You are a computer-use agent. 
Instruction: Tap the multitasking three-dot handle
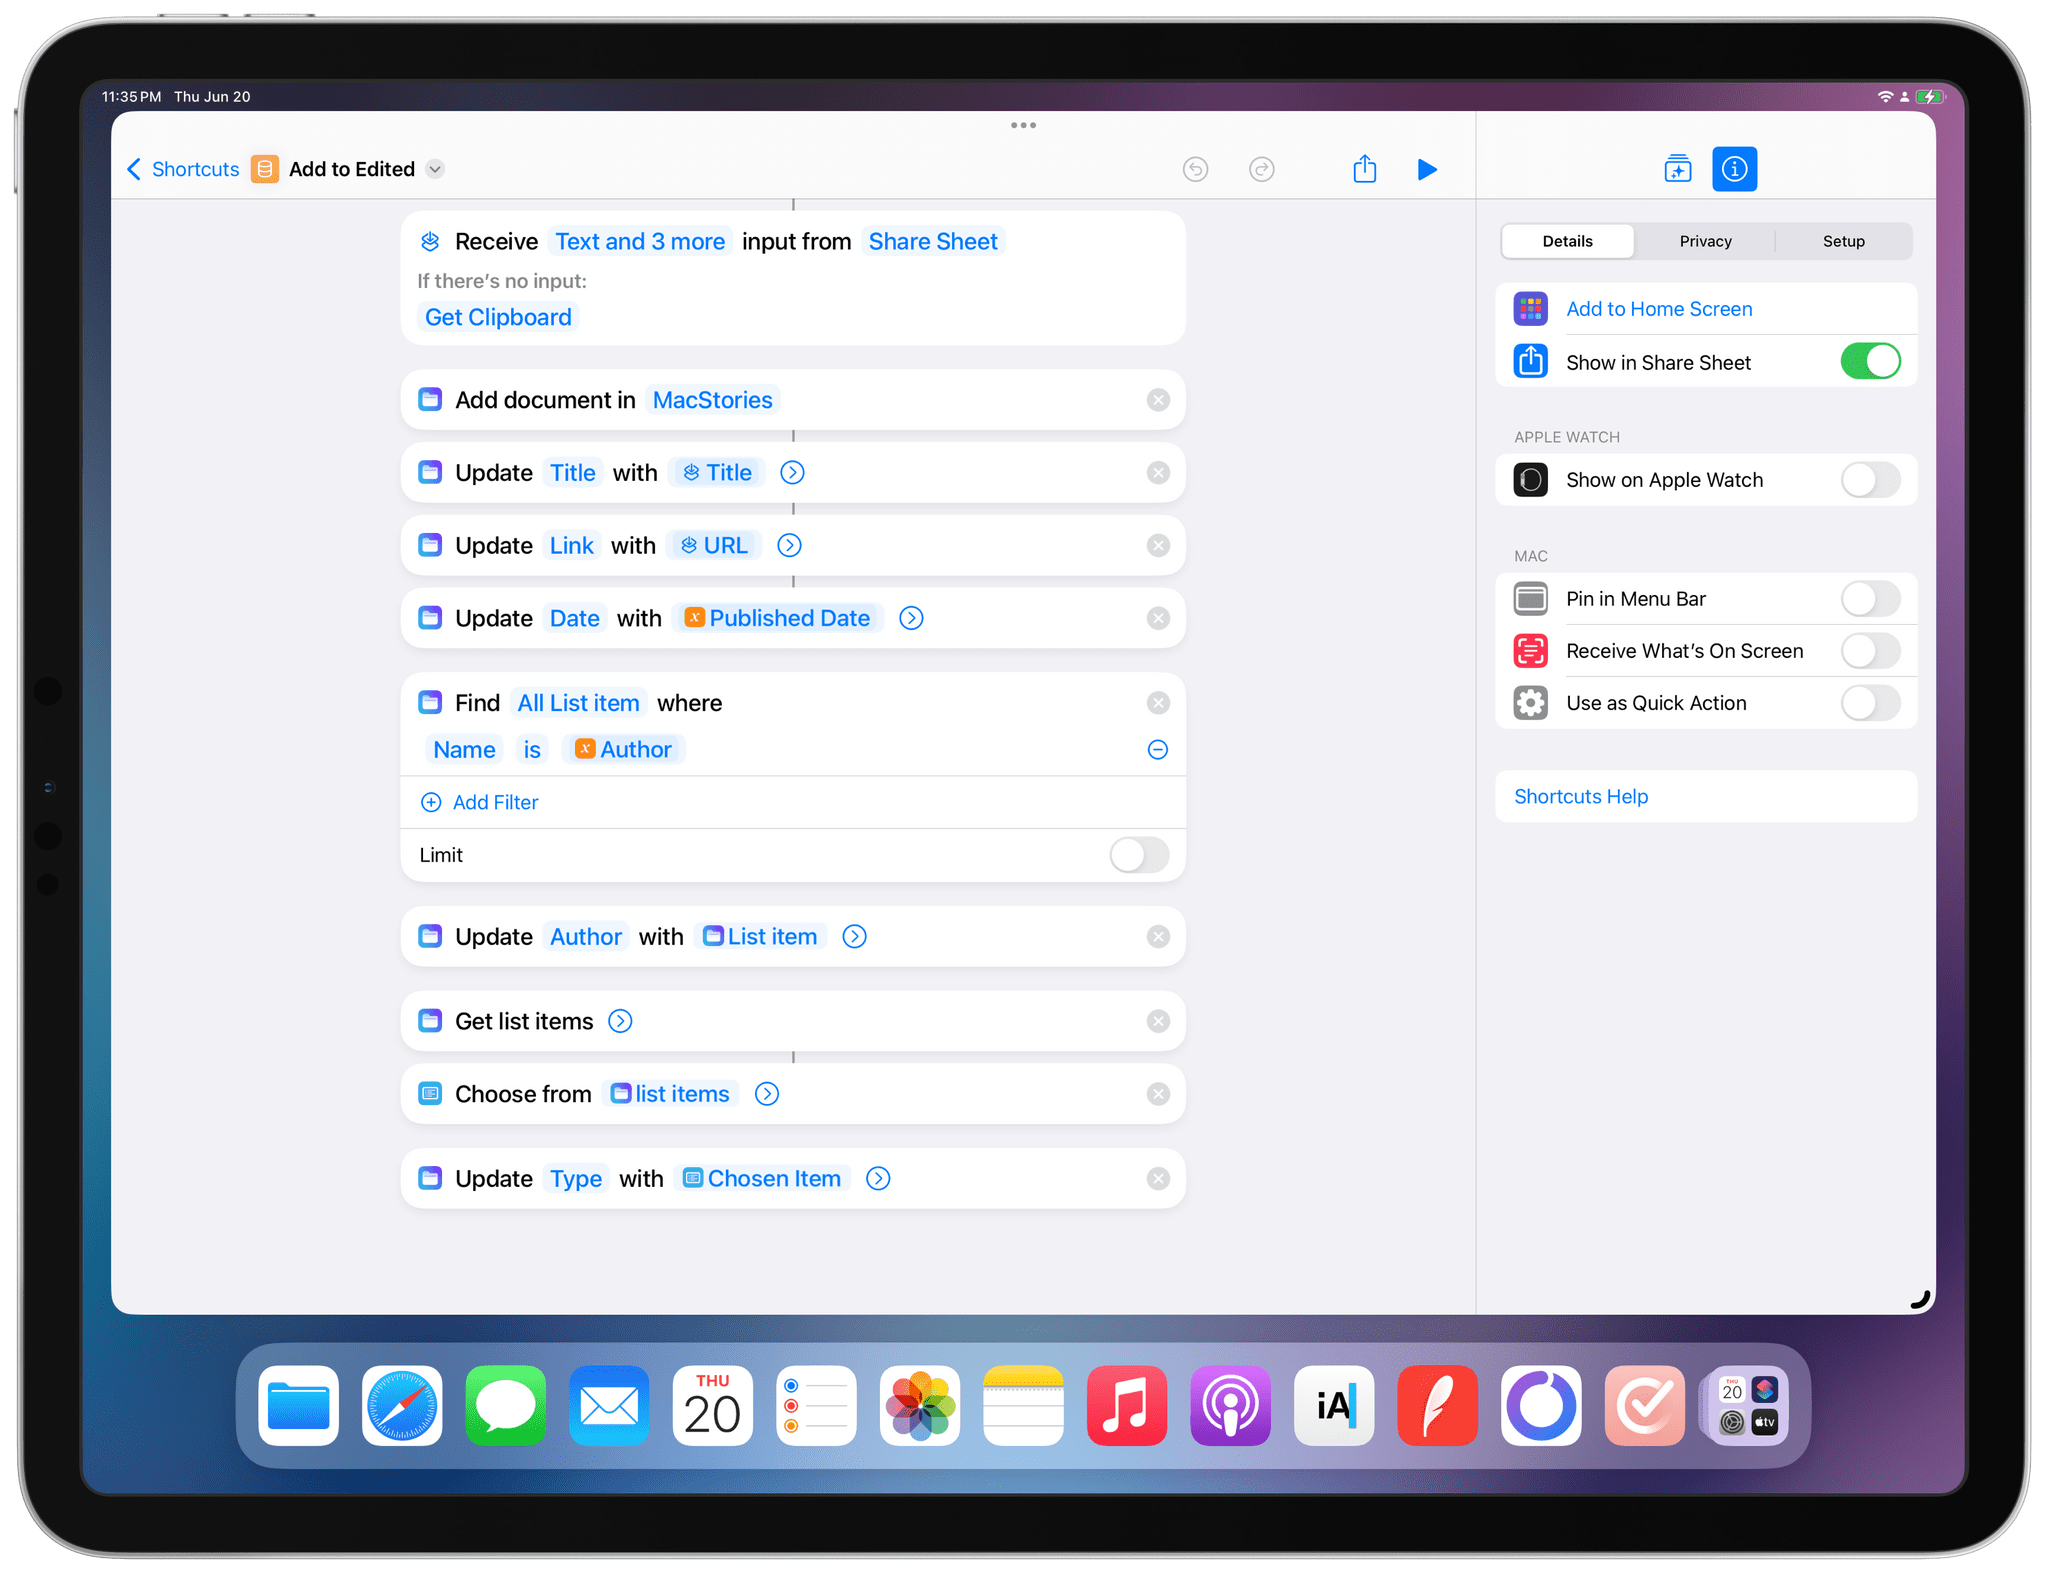click(x=1023, y=125)
